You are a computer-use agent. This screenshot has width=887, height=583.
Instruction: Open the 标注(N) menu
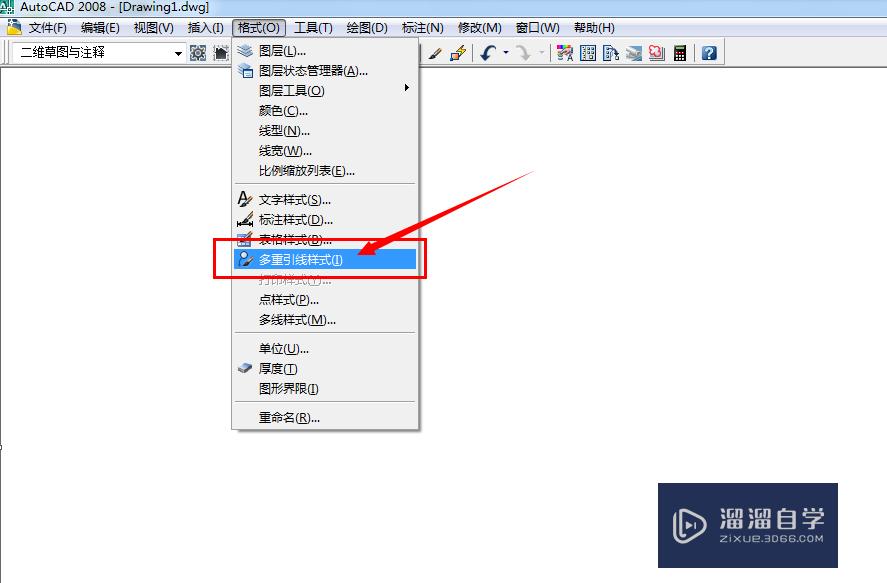tap(422, 27)
